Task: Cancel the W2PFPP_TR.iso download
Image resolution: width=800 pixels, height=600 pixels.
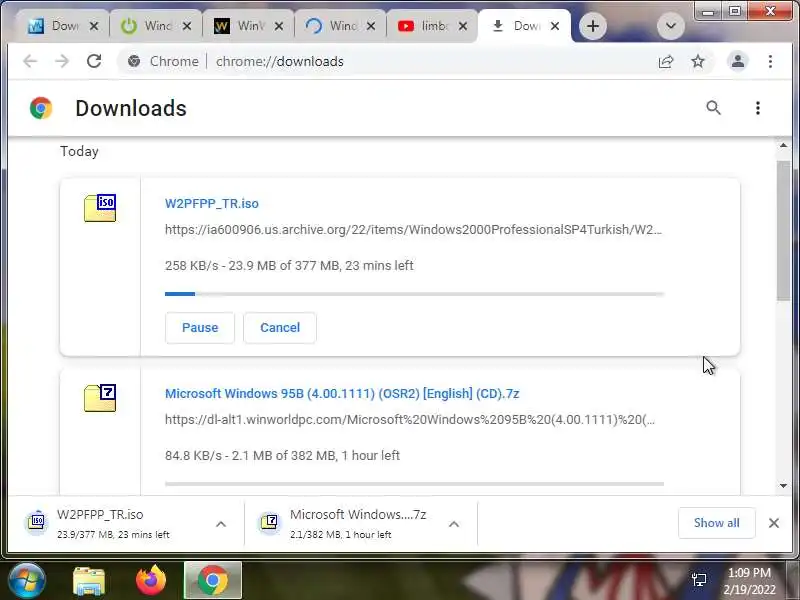Action: point(280,328)
